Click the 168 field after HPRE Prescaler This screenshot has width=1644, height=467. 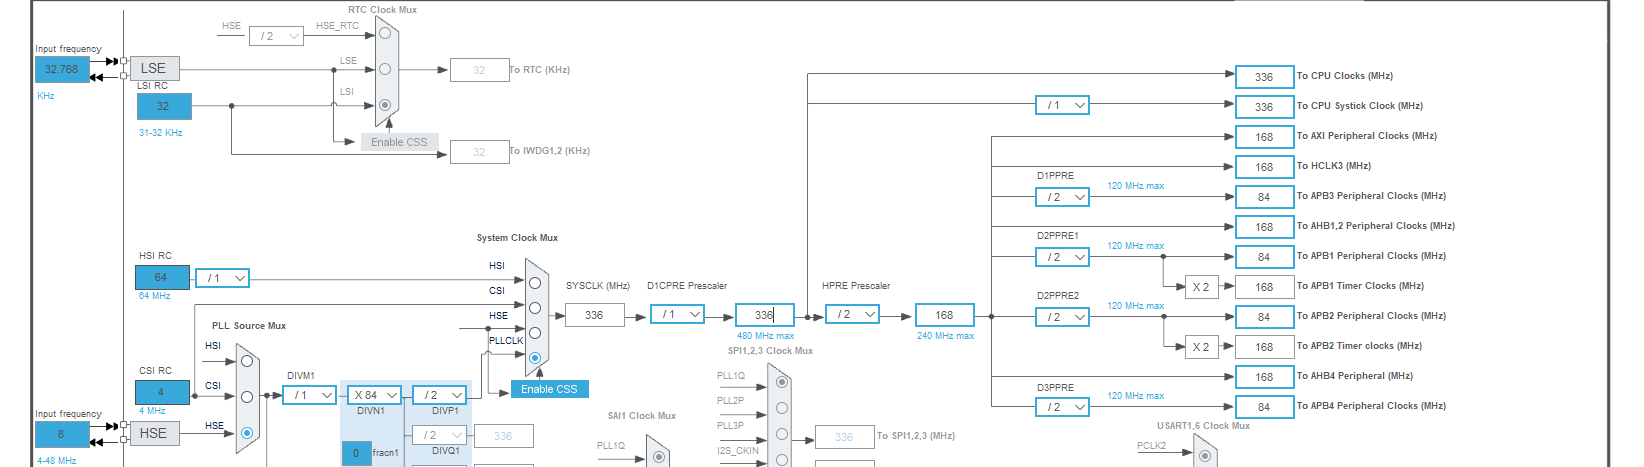(x=945, y=315)
